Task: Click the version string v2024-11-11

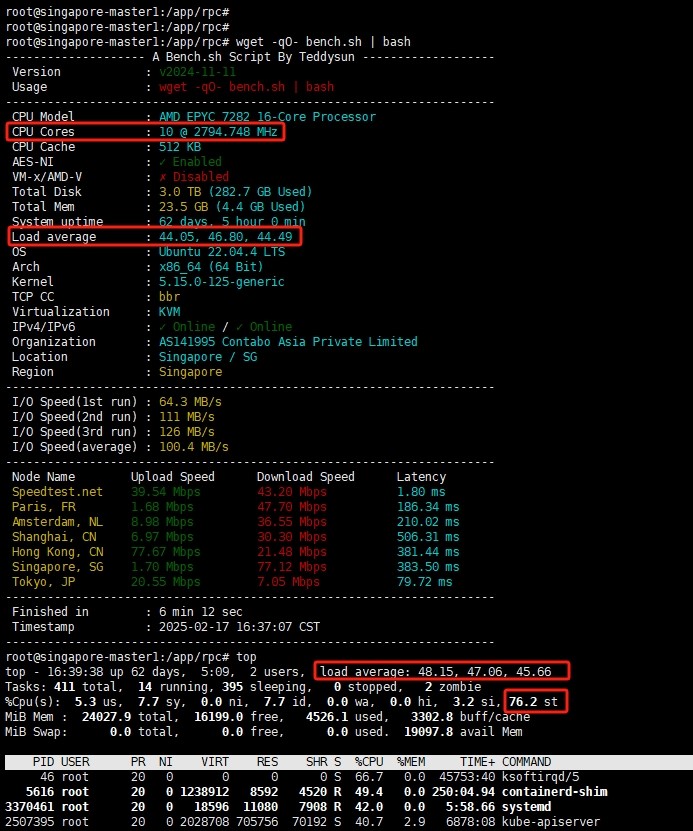Action: click(x=197, y=72)
